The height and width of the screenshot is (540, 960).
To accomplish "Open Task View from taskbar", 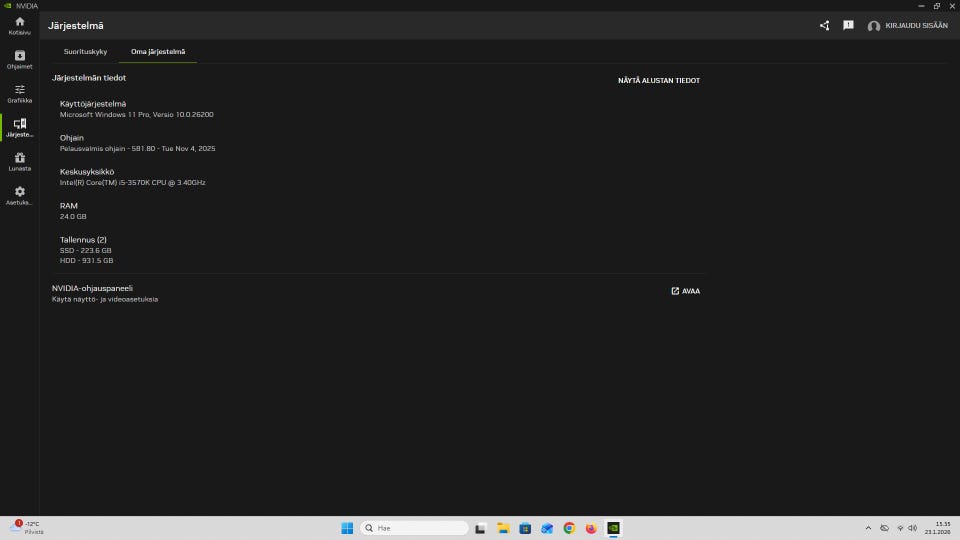I will click(x=481, y=528).
